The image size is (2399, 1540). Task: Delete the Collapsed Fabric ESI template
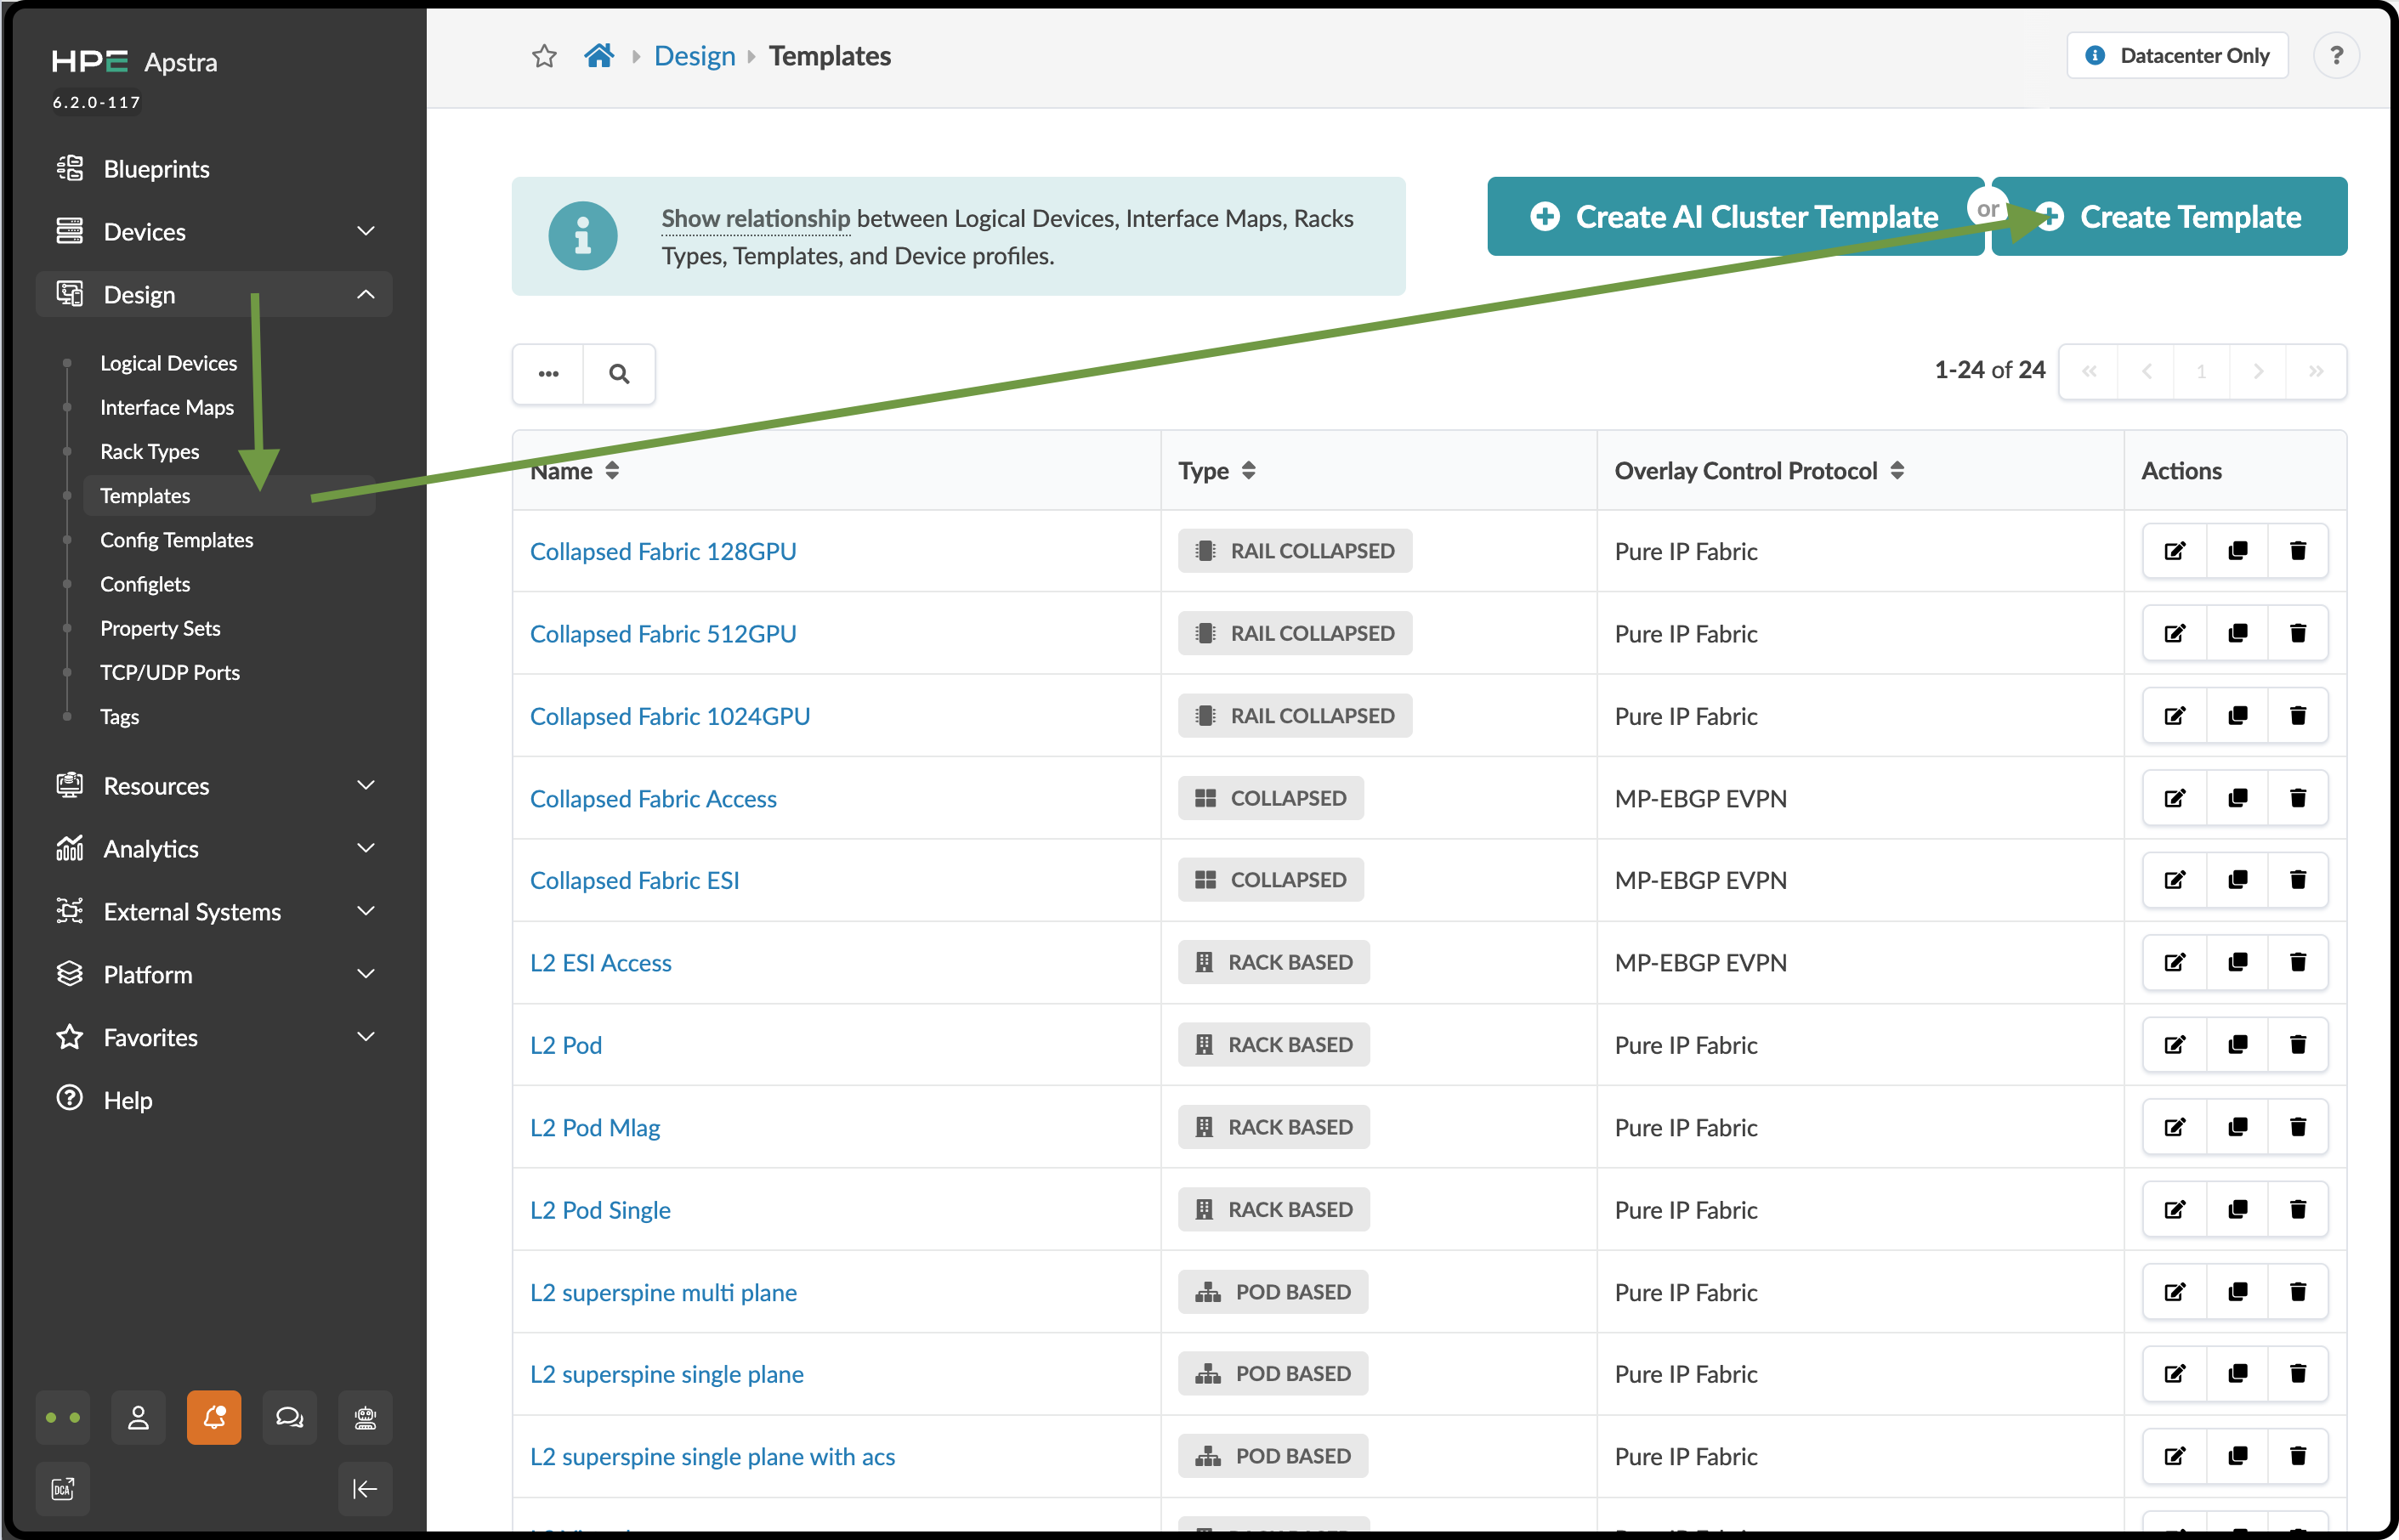pyautogui.click(x=2298, y=880)
